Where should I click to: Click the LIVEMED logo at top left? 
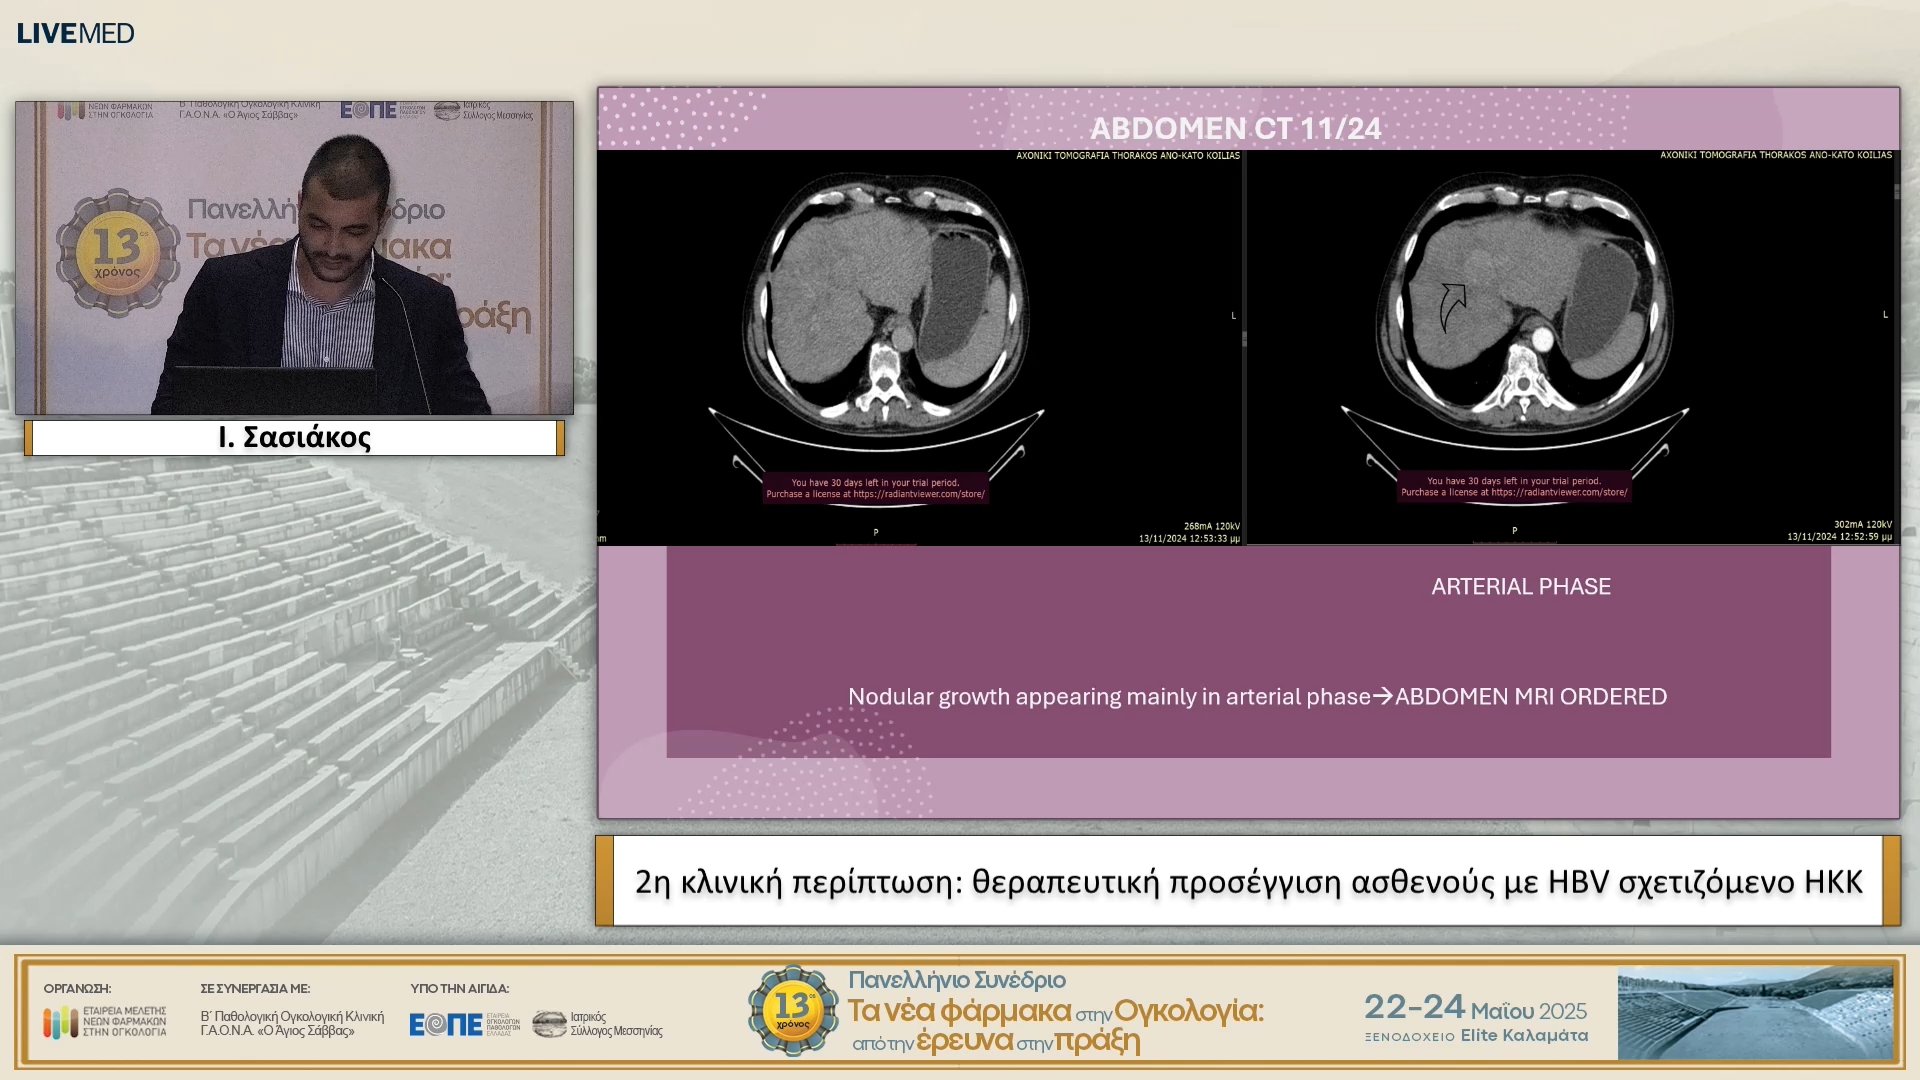(75, 33)
